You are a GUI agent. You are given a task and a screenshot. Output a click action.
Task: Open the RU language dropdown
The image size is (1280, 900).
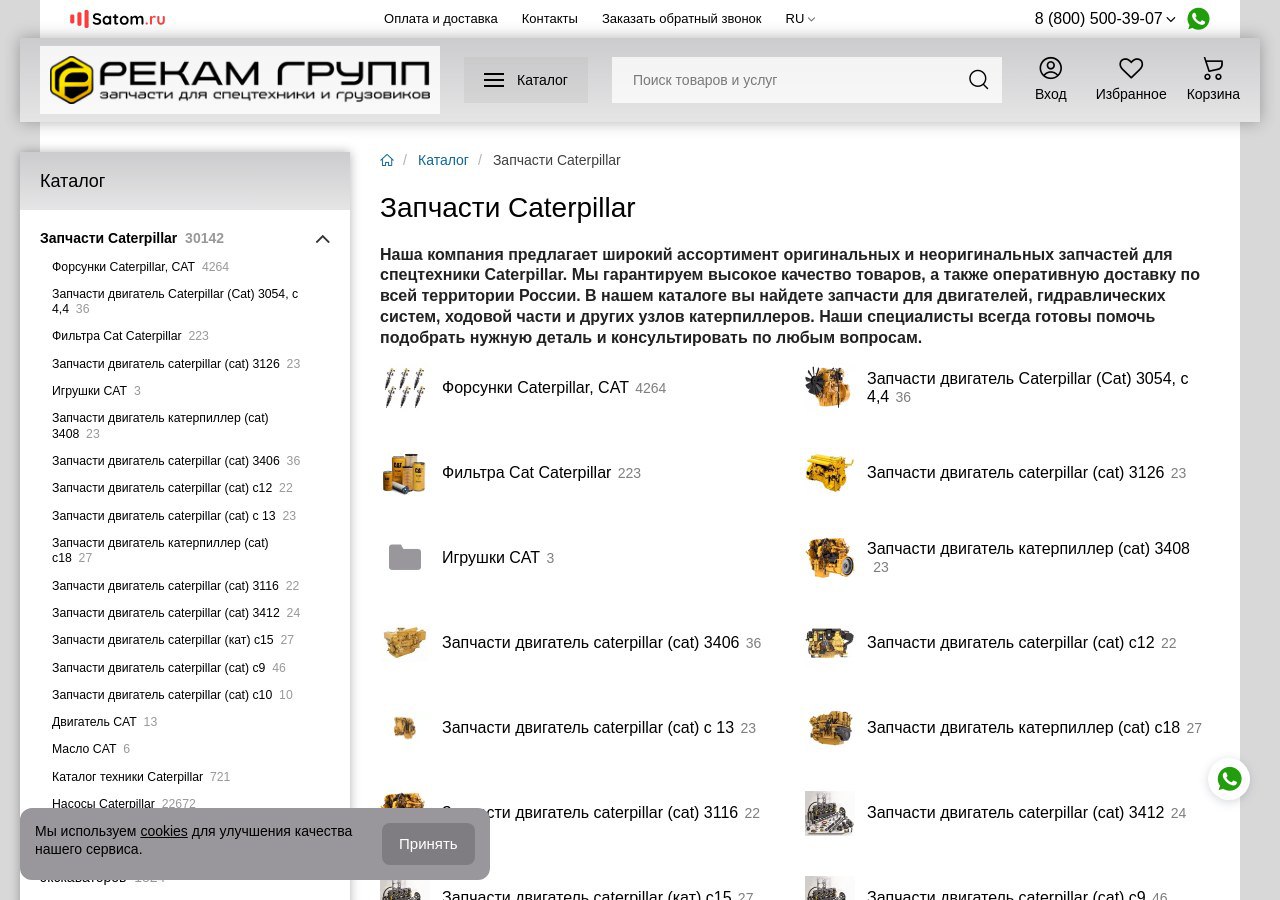[800, 19]
